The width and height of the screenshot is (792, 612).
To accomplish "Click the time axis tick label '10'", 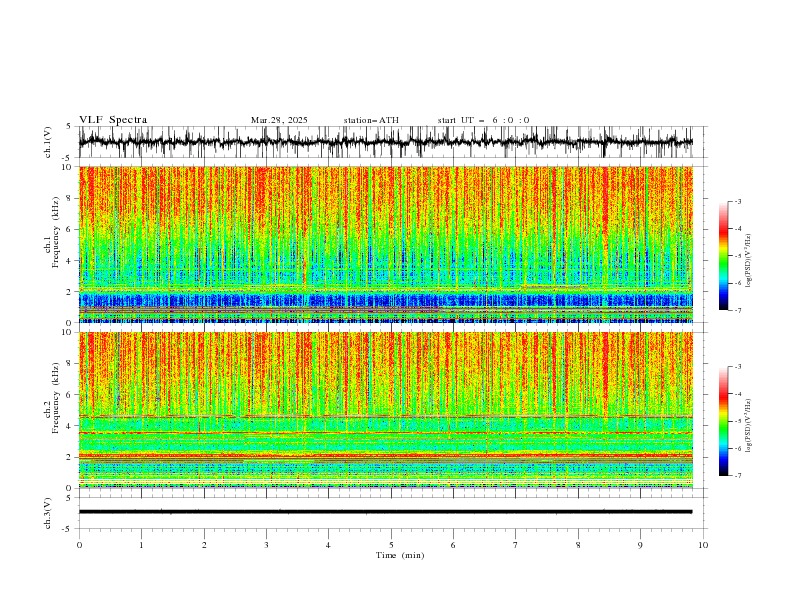I will coord(703,545).
